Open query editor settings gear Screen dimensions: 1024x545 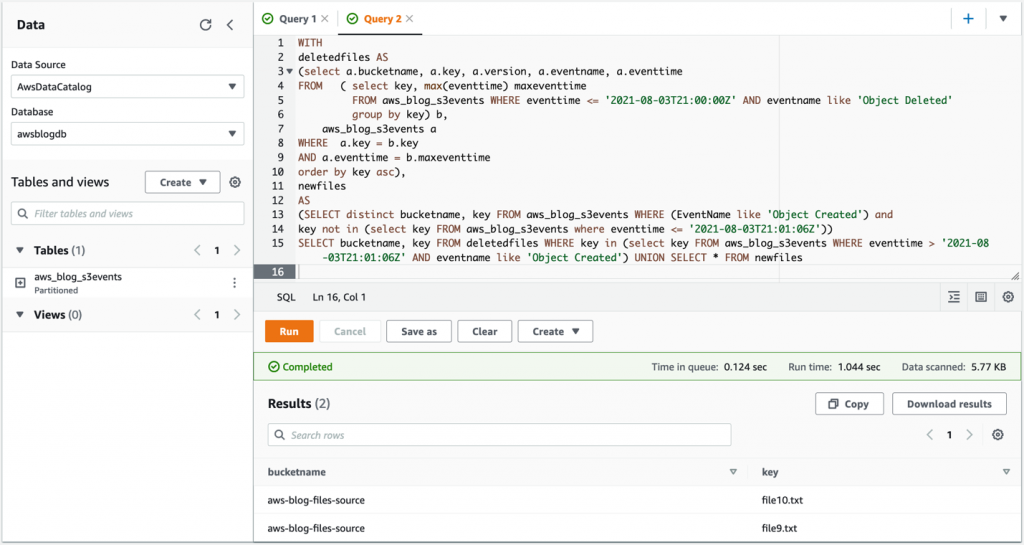1008,297
